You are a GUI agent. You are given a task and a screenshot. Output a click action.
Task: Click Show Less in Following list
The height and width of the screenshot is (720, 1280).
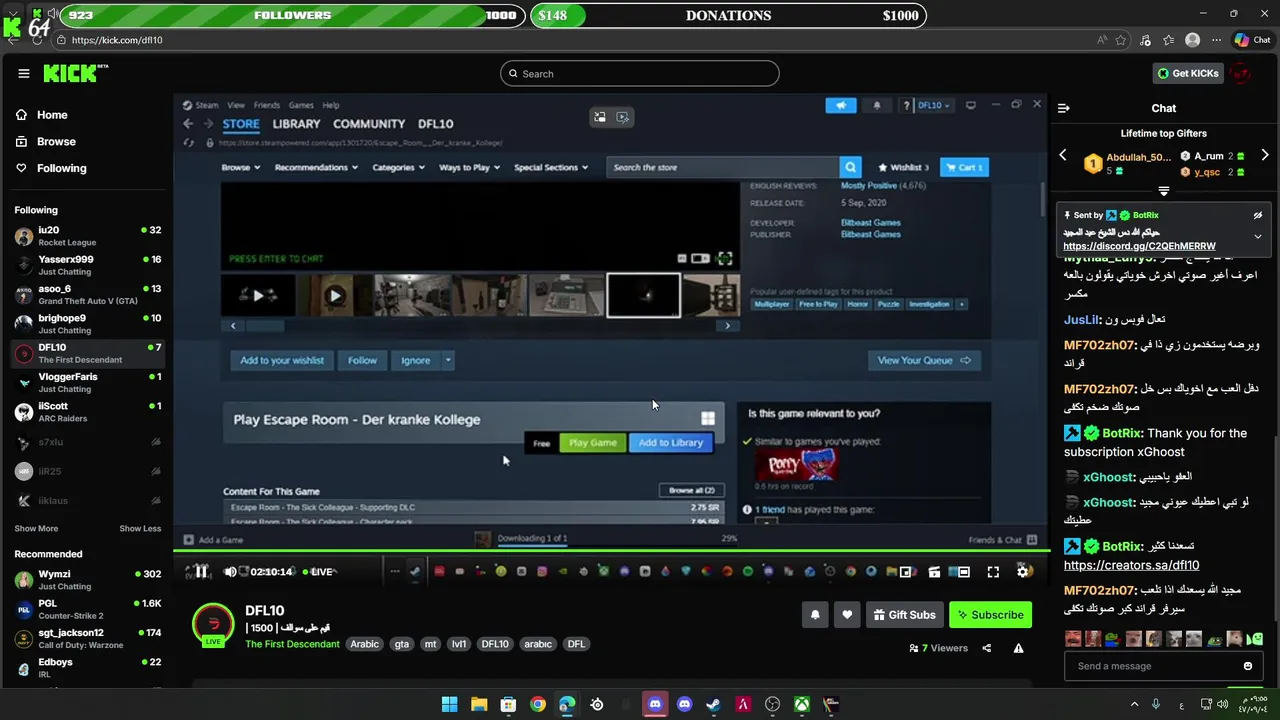pyautogui.click(x=140, y=528)
